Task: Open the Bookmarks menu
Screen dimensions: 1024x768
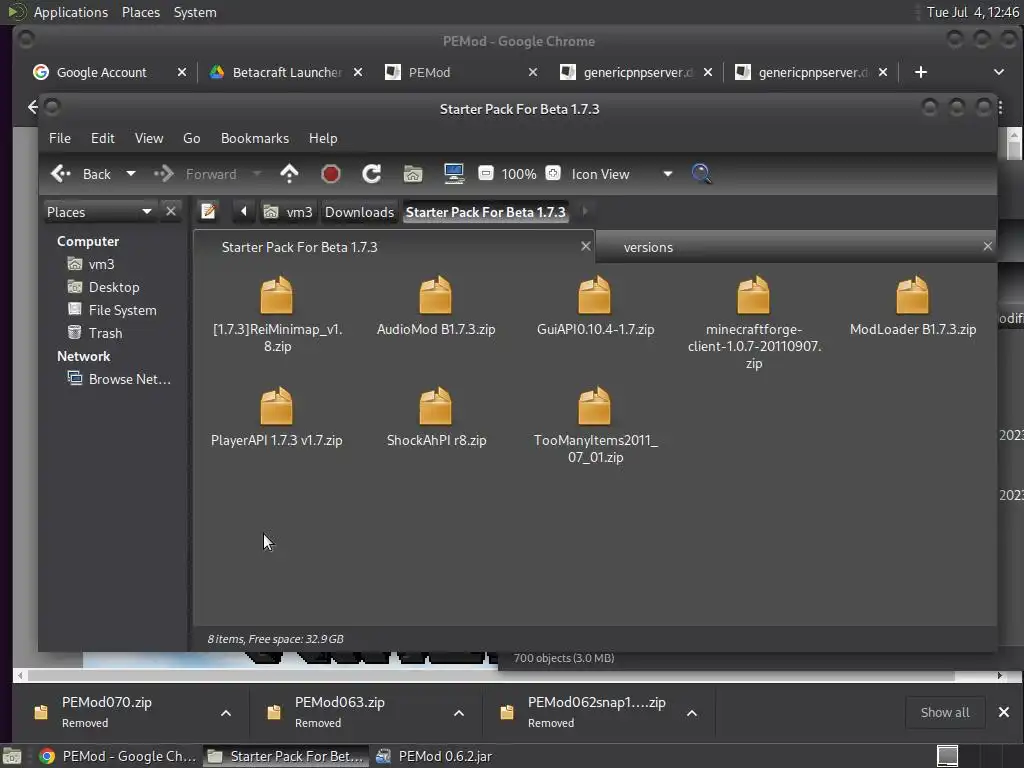Action: (x=255, y=138)
